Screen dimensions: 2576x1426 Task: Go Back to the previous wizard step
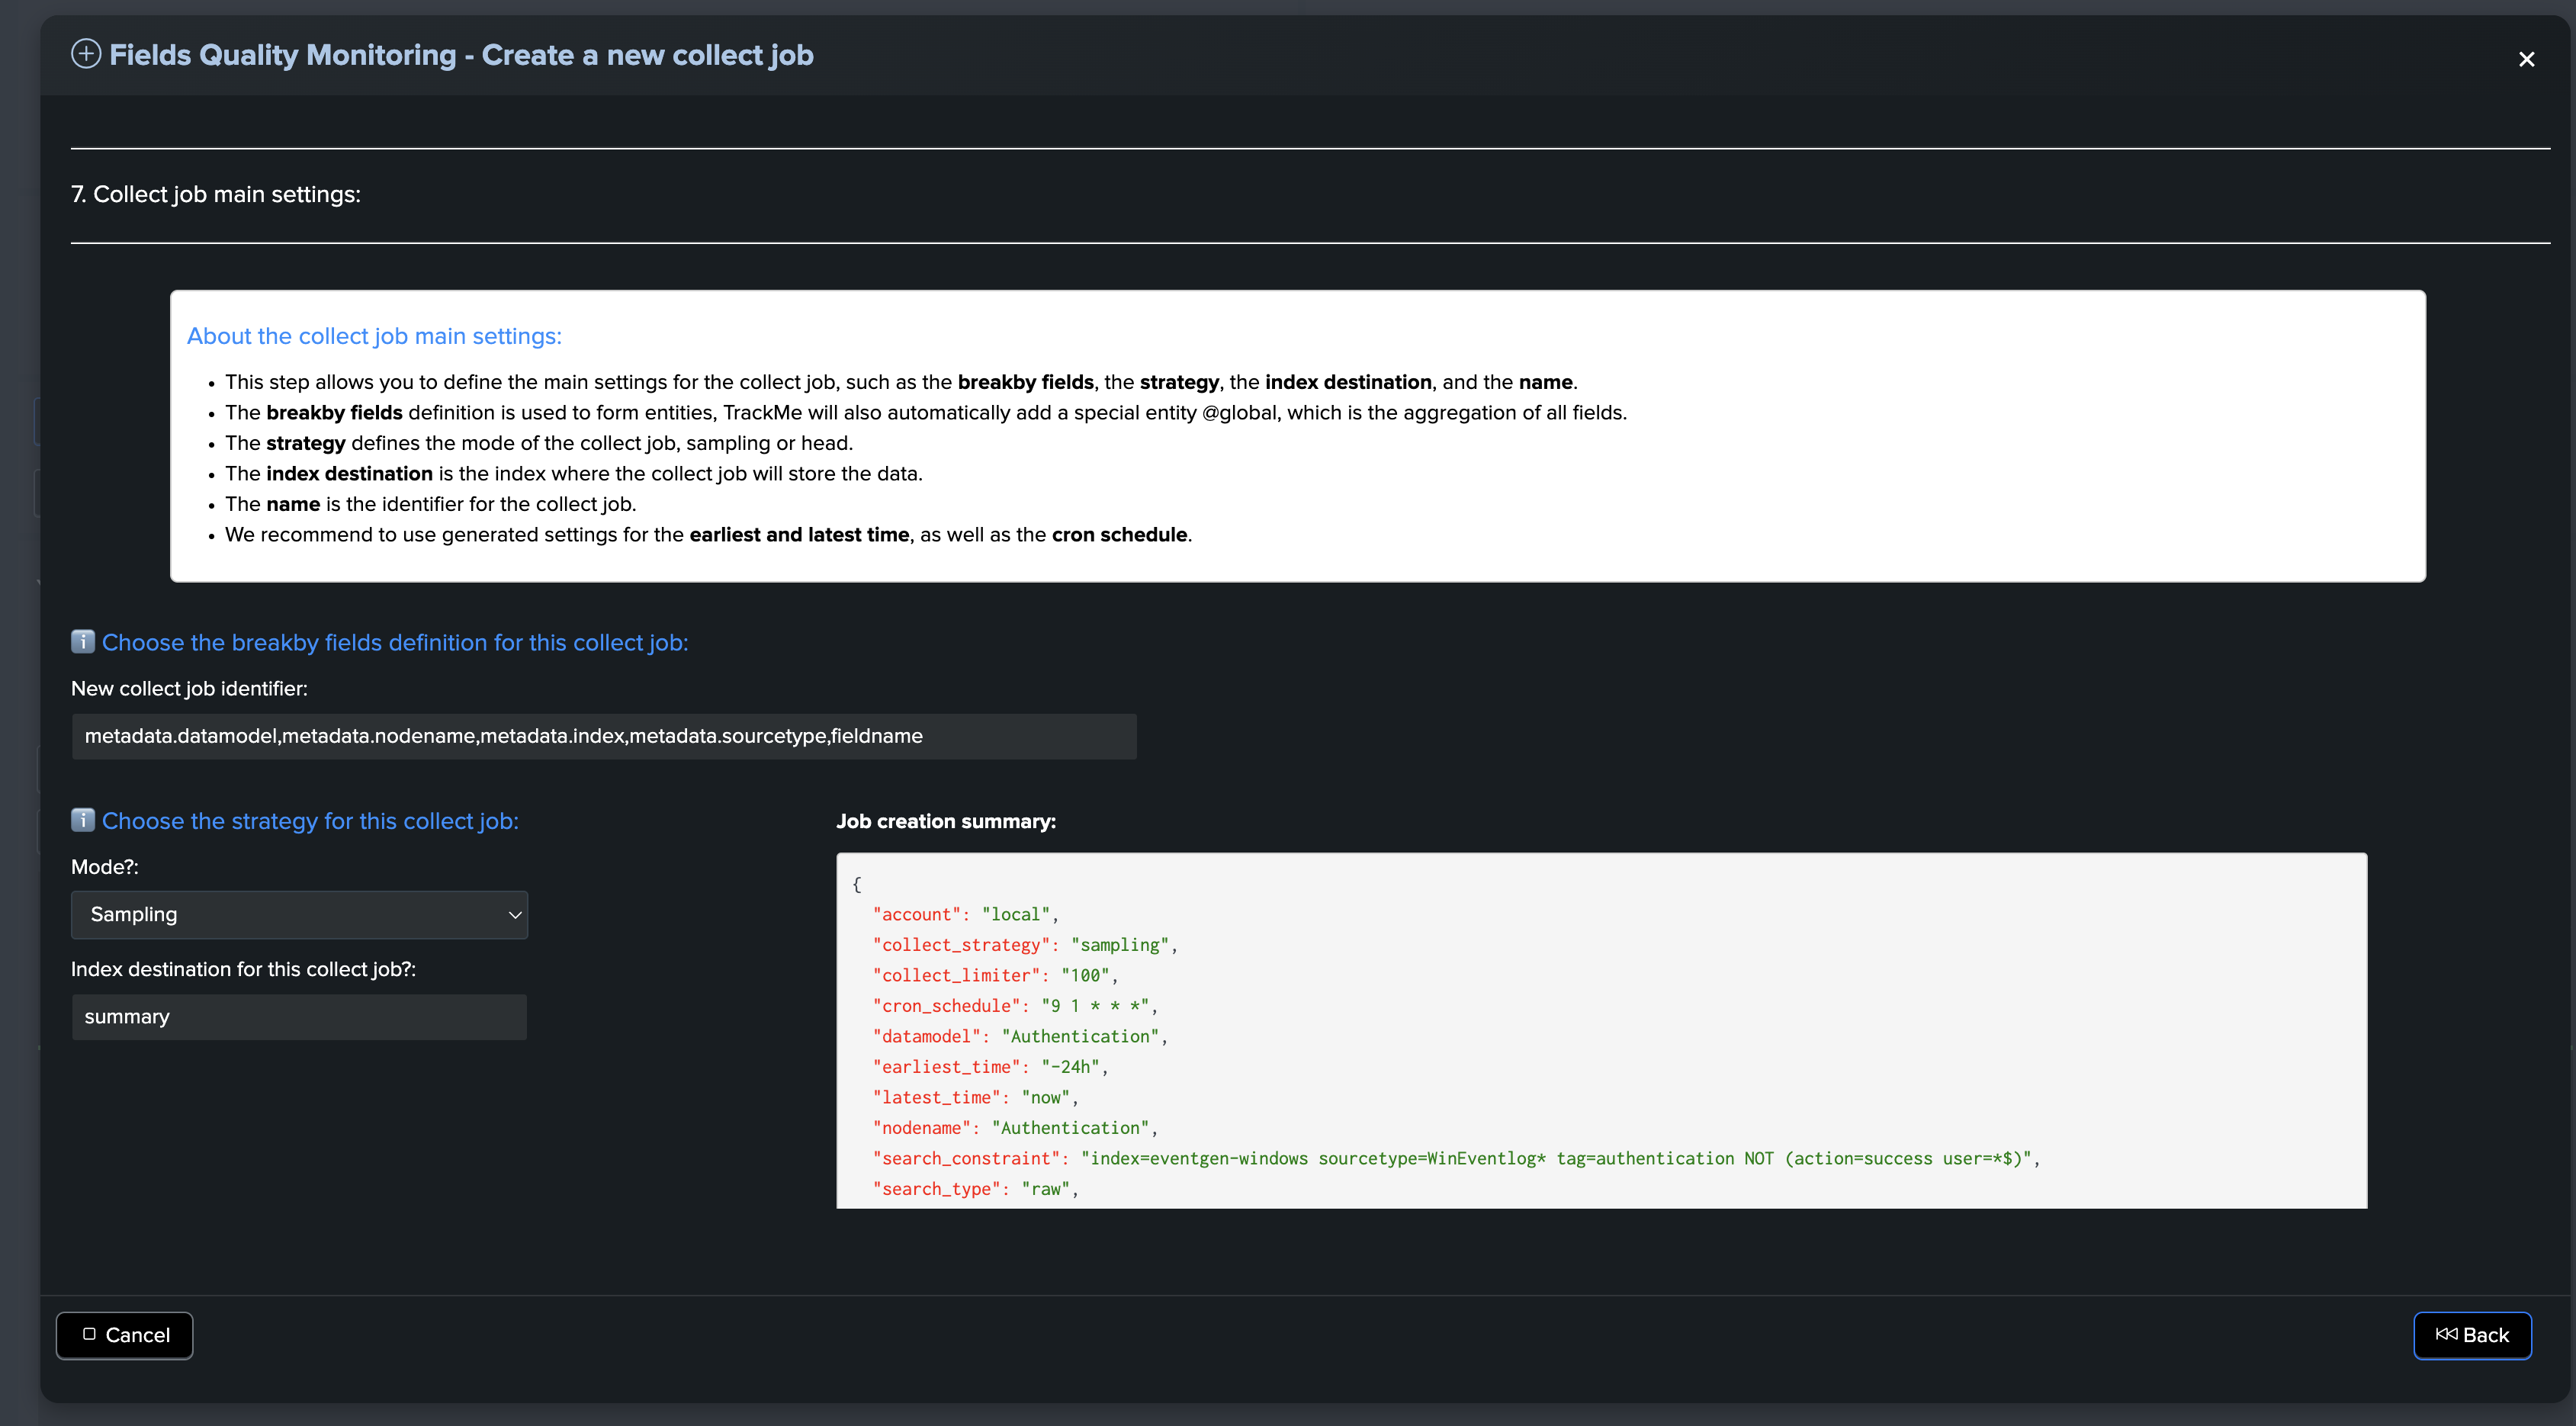point(2472,1335)
